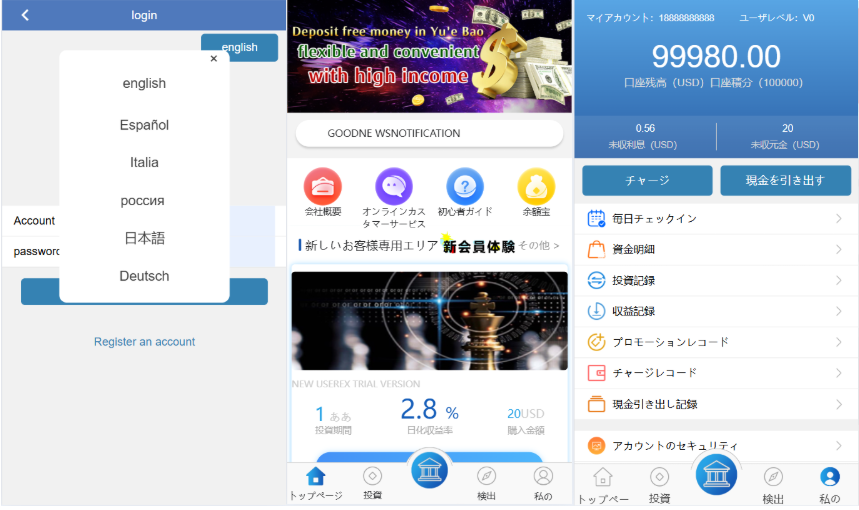Image resolution: width=859 pixels, height=510 pixels.
Task: Choose 日本語 in the language list
Action: coord(144,238)
